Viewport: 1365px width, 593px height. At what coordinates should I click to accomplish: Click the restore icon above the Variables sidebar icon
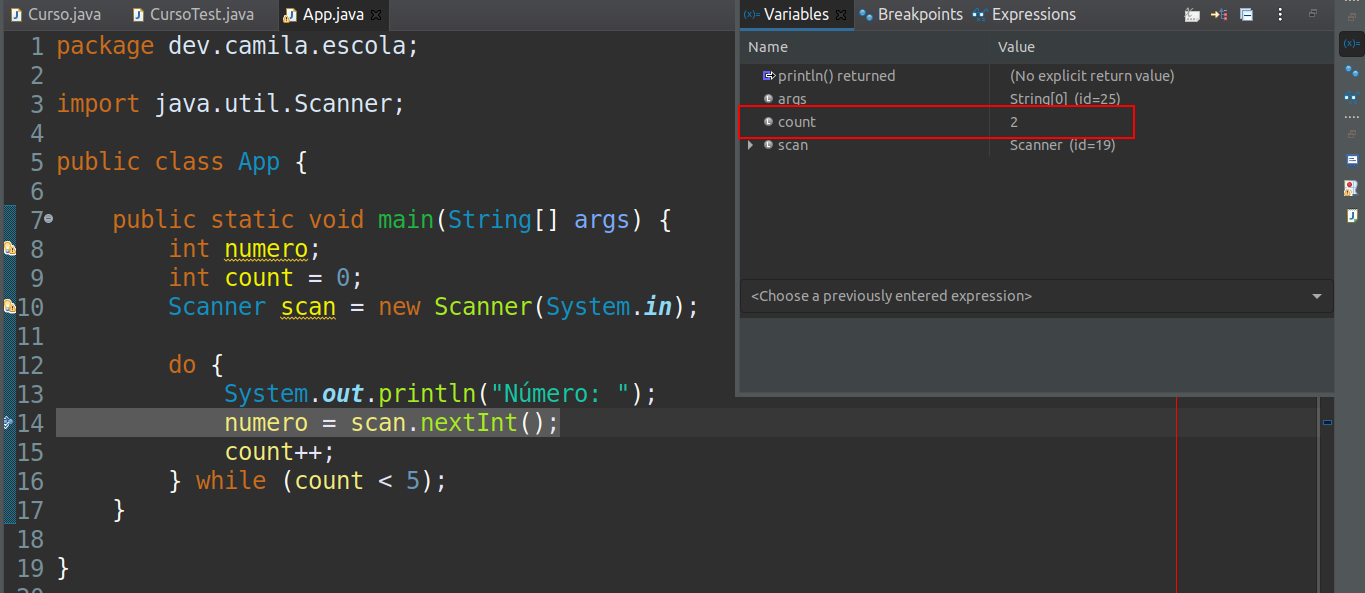coord(1351,16)
